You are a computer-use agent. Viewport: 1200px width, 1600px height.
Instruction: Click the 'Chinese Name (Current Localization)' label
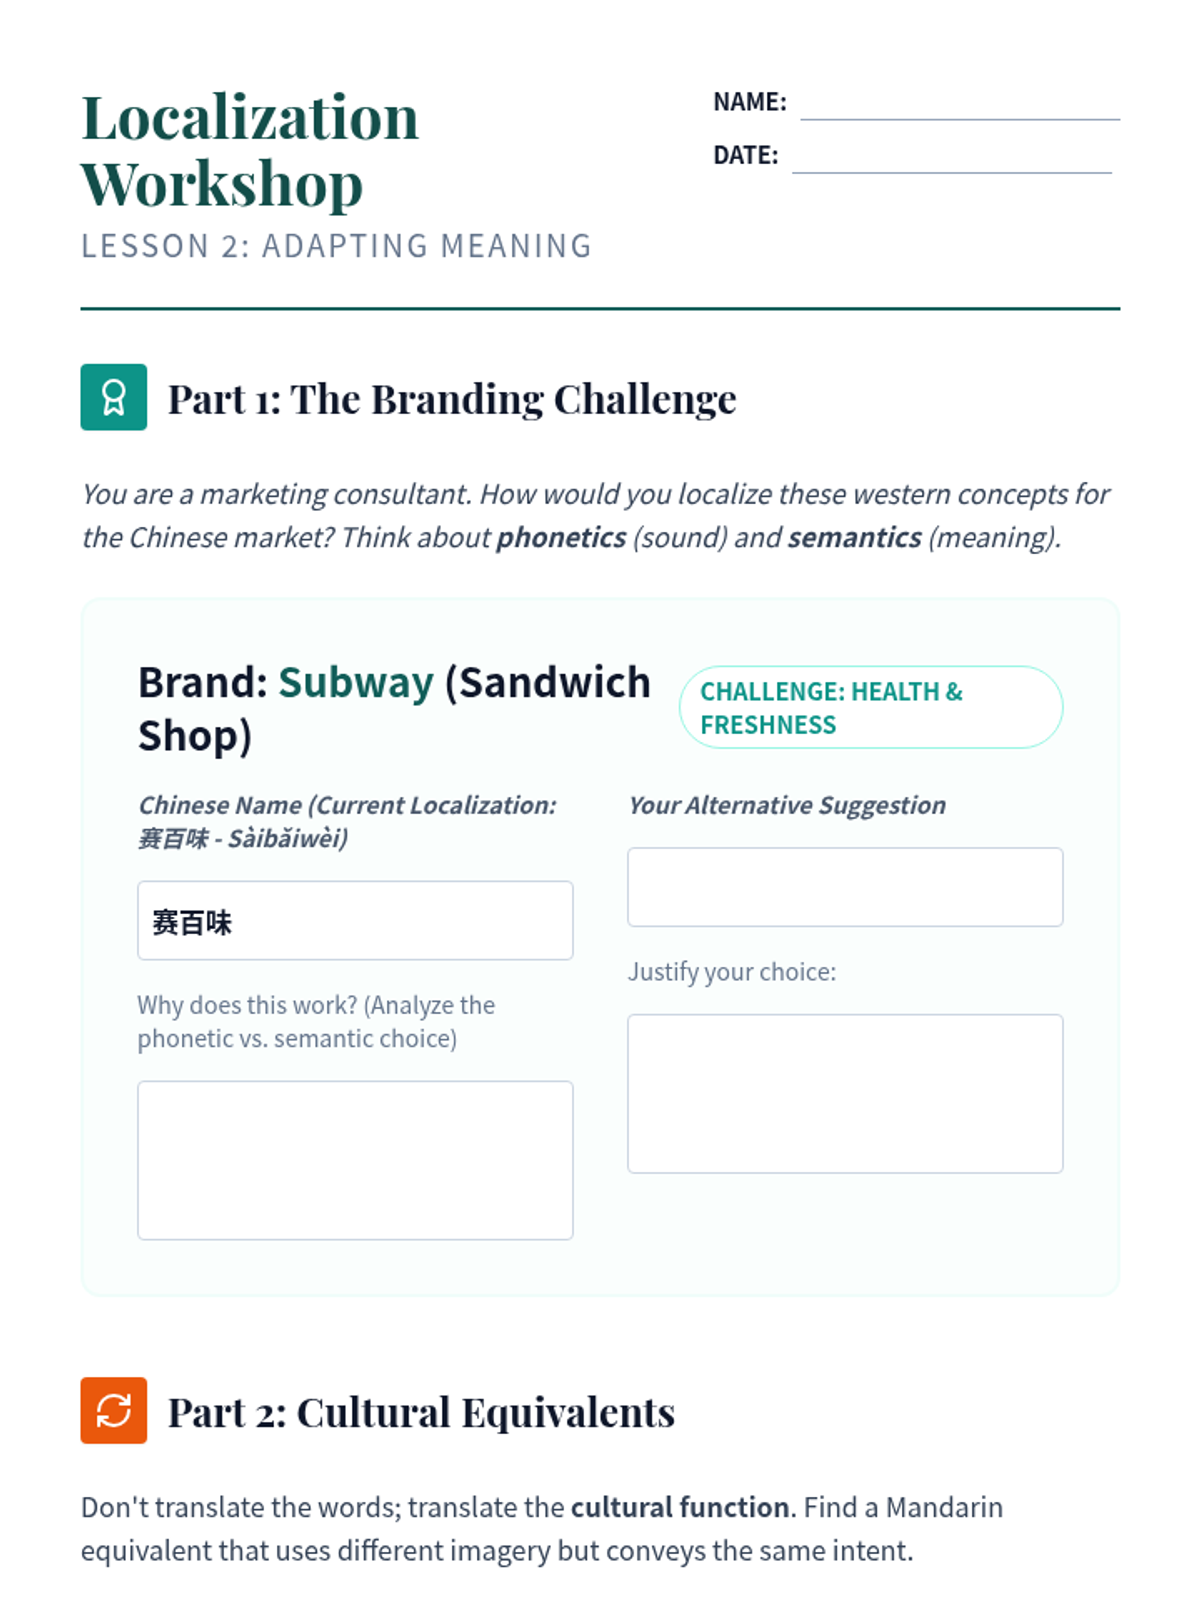pyautogui.click(x=347, y=821)
